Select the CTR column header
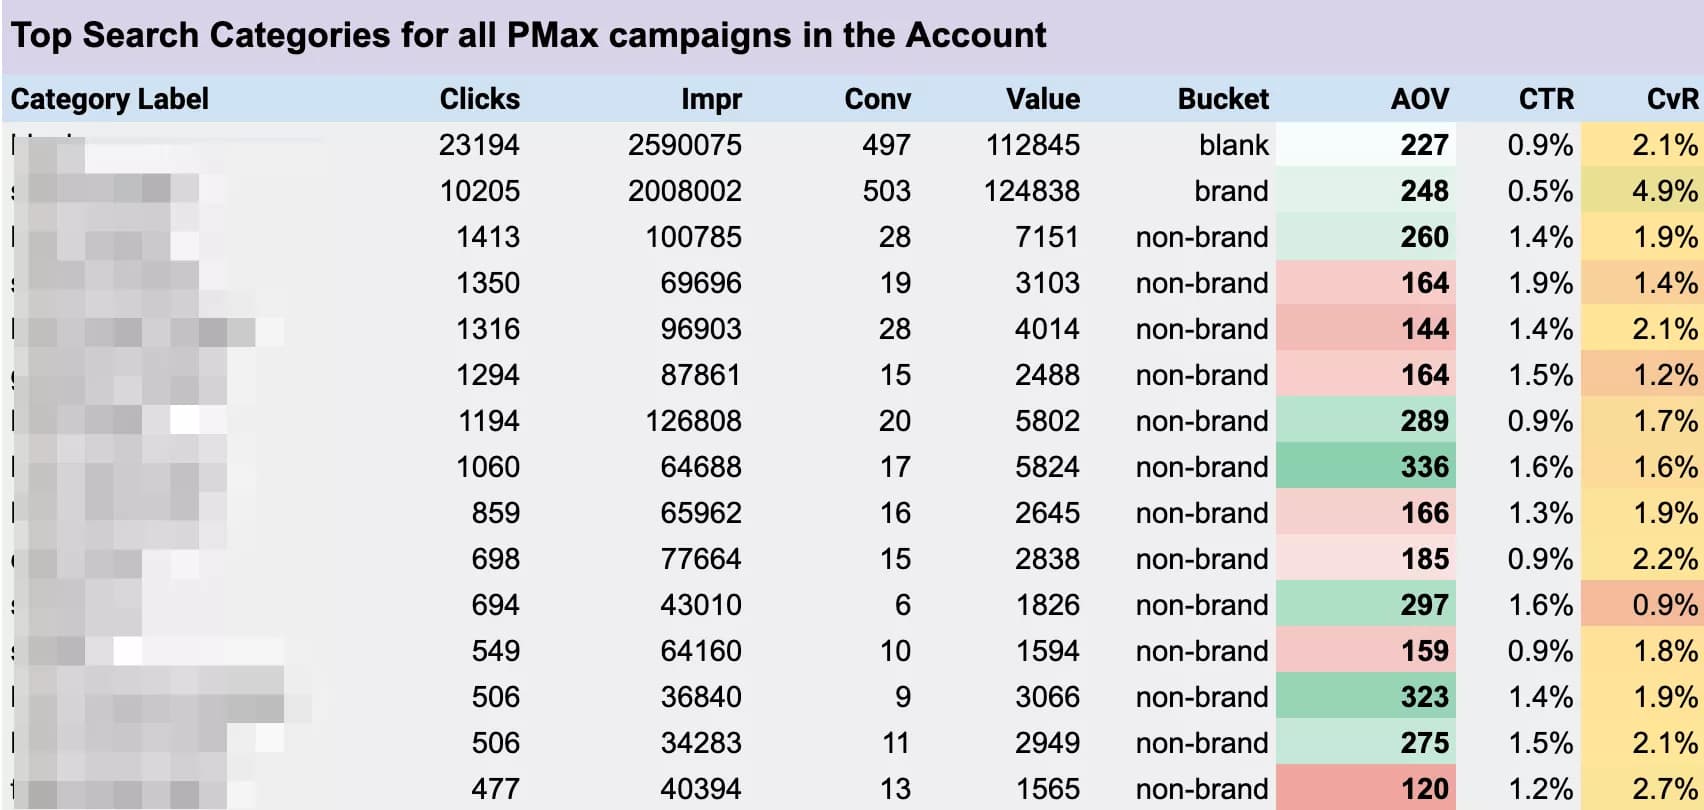Screen dimensions: 1704x810 [1545, 99]
